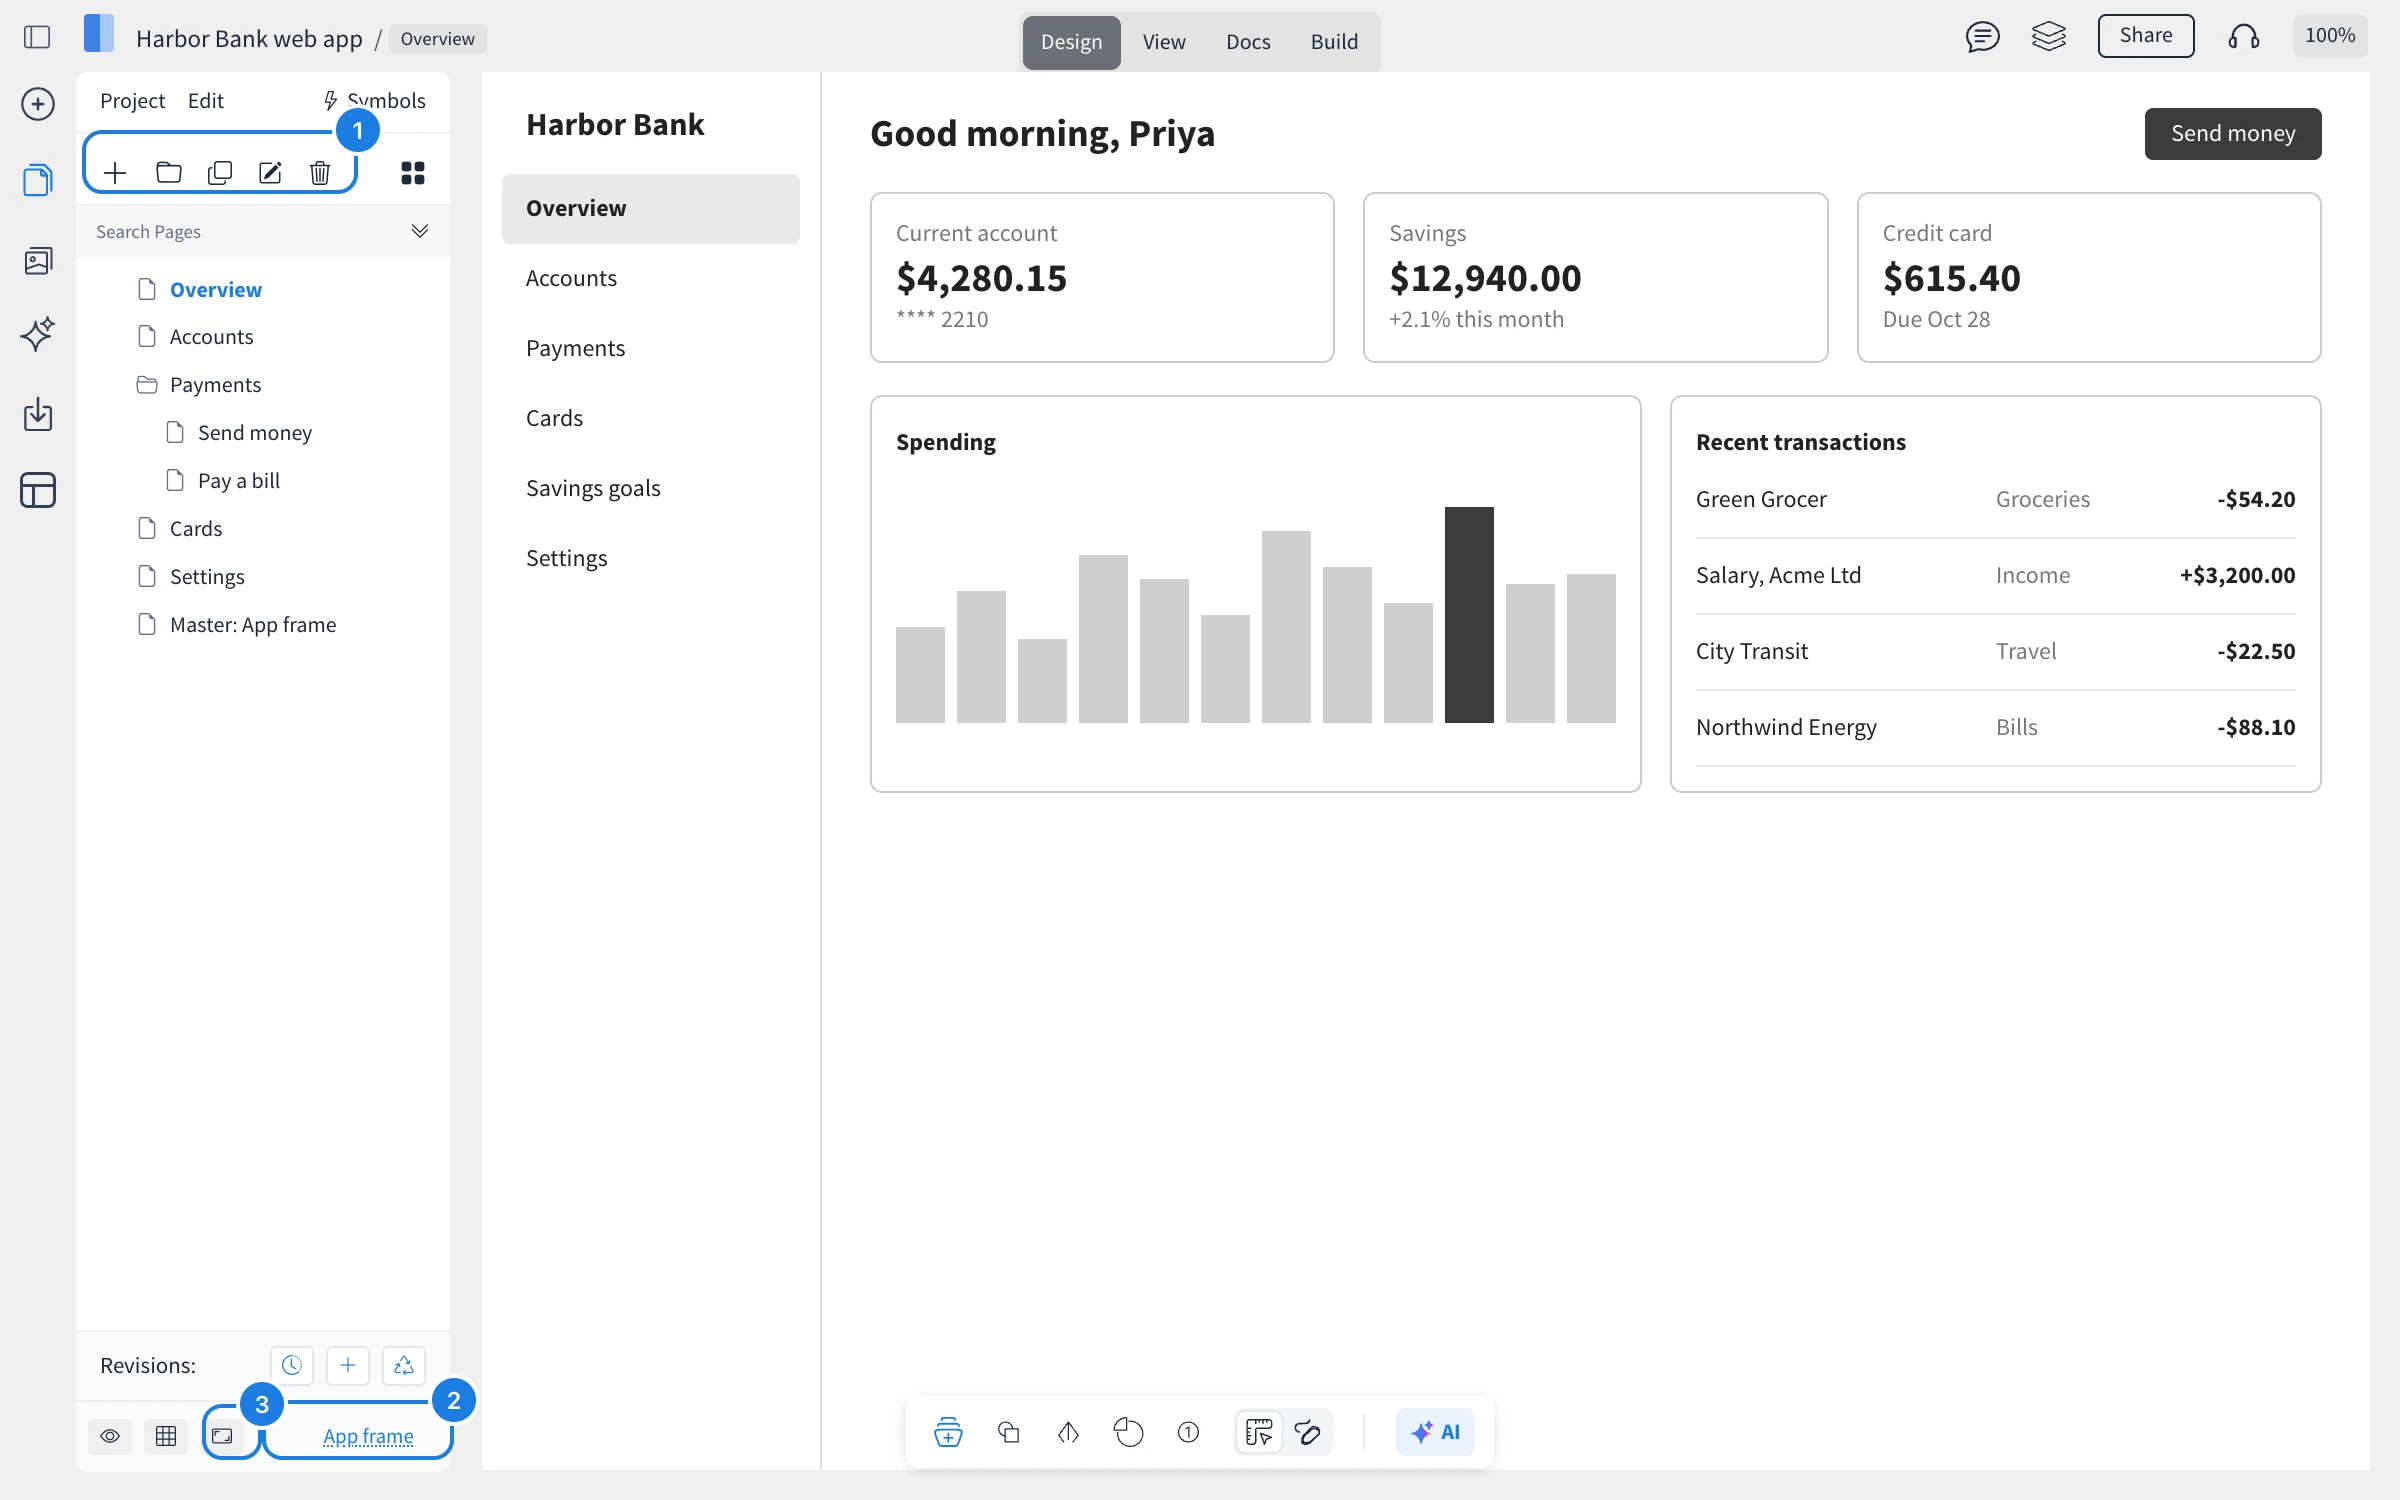
Task: Click the duplicate page icon
Action: point(220,173)
